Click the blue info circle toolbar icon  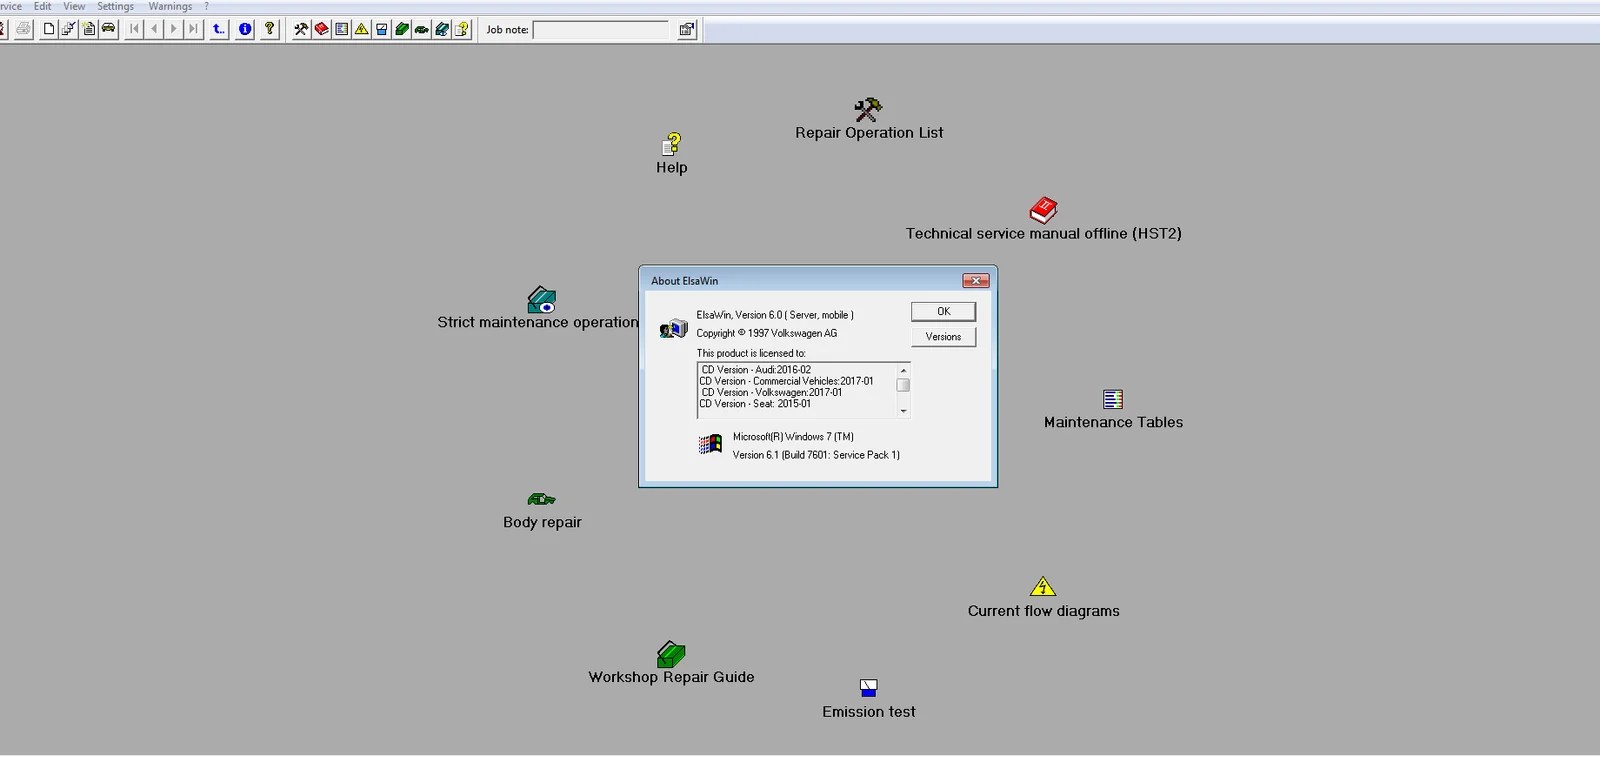[x=245, y=29]
